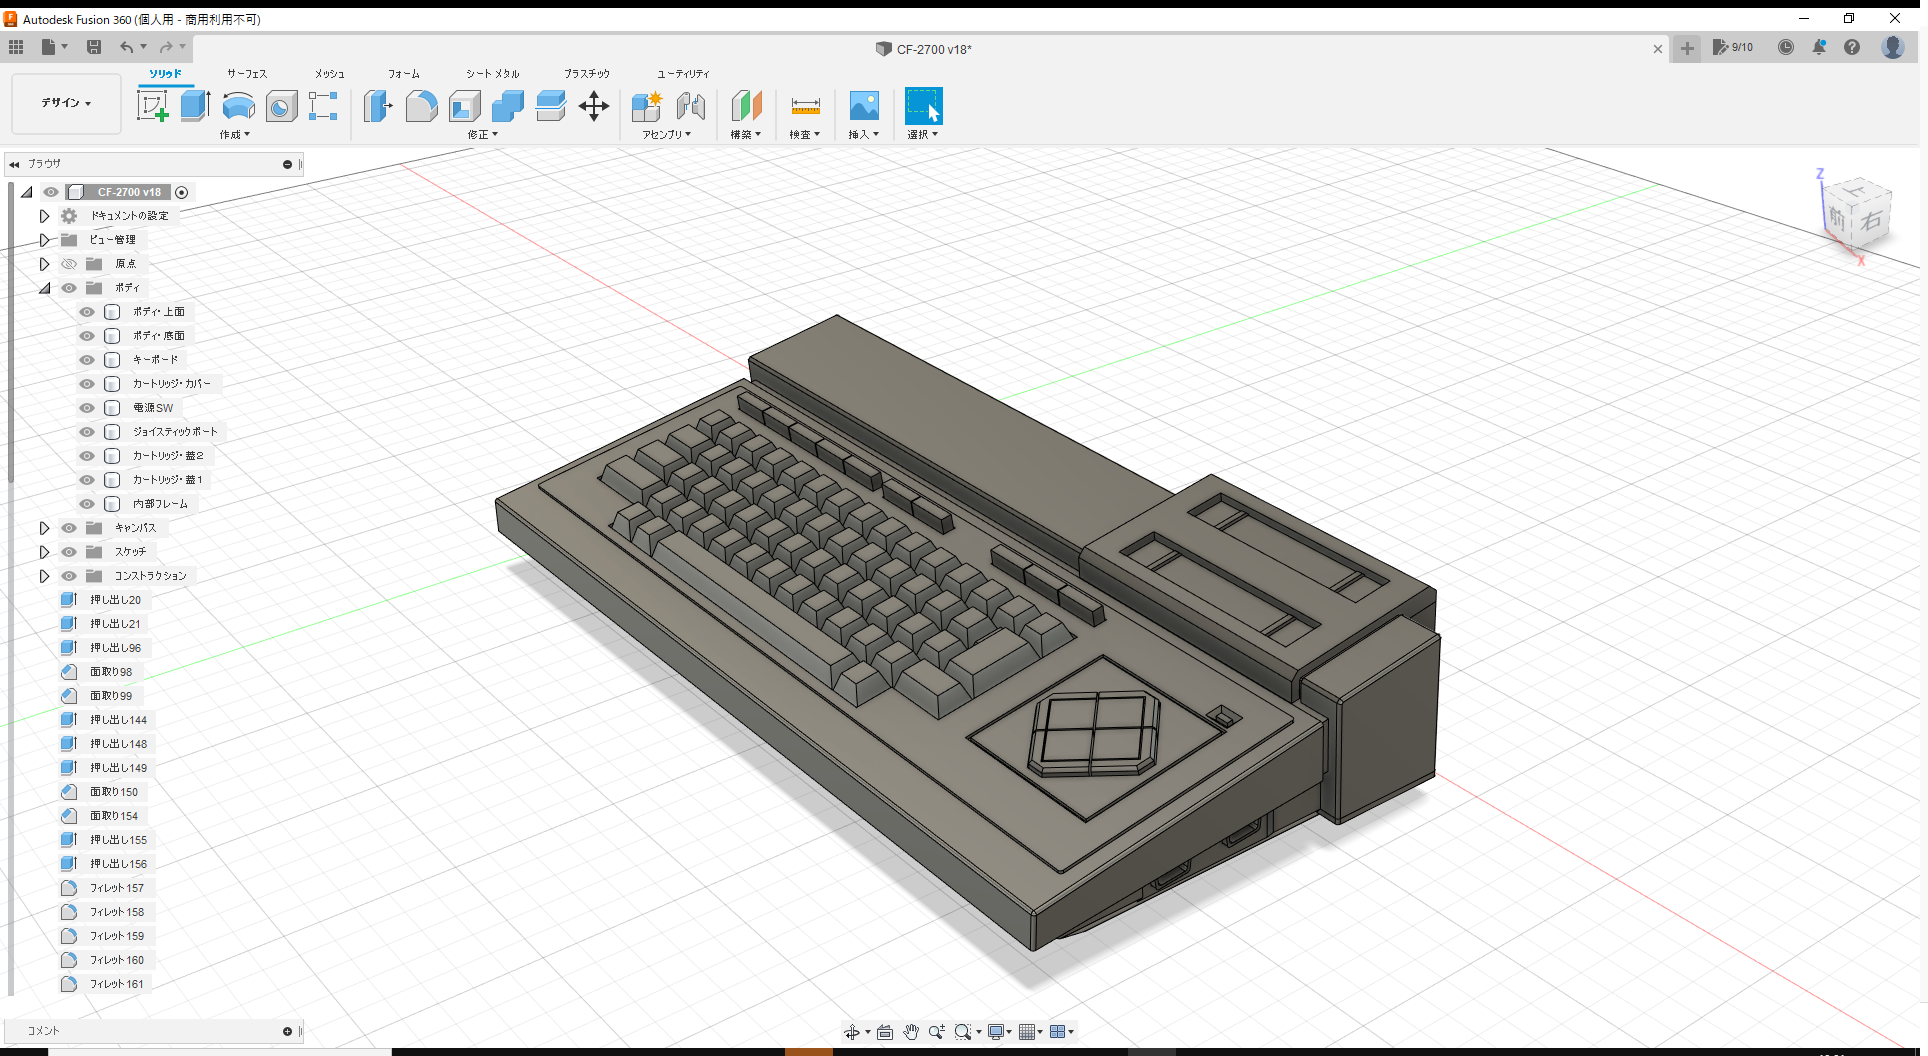Activate the Pan tool in navigation bar
The width and height of the screenshot is (1928, 1056).
click(911, 1031)
